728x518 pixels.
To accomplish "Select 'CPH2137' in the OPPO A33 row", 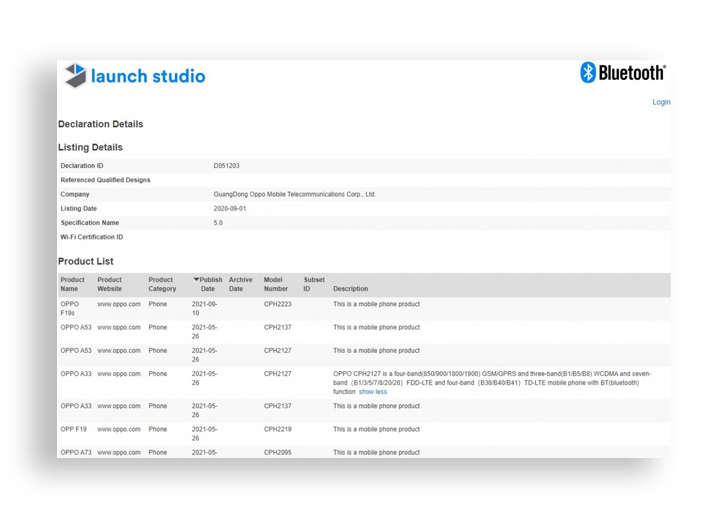I will [278, 406].
